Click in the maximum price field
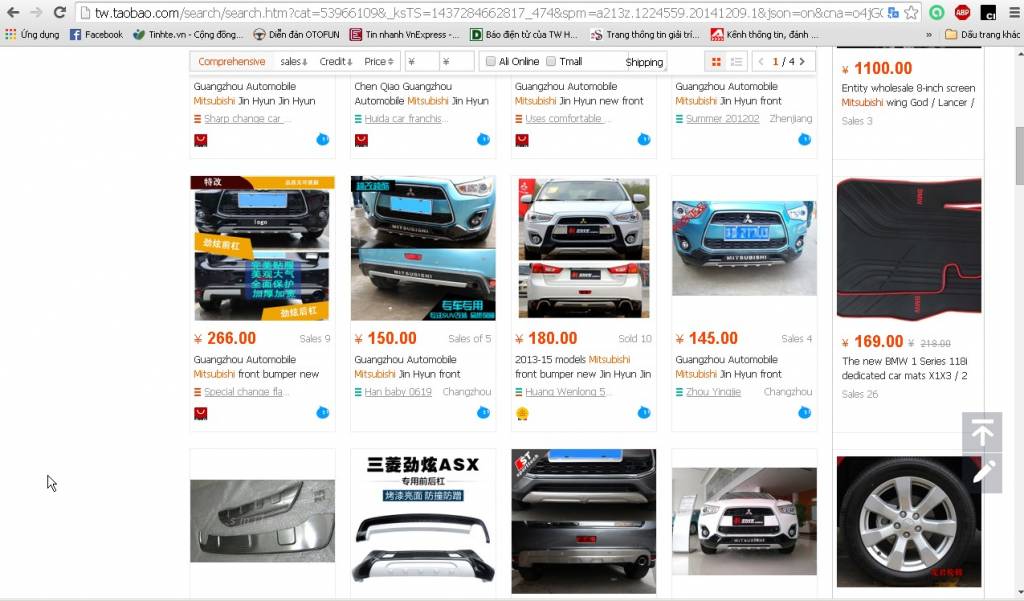The width and height of the screenshot is (1024, 601). click(456, 61)
